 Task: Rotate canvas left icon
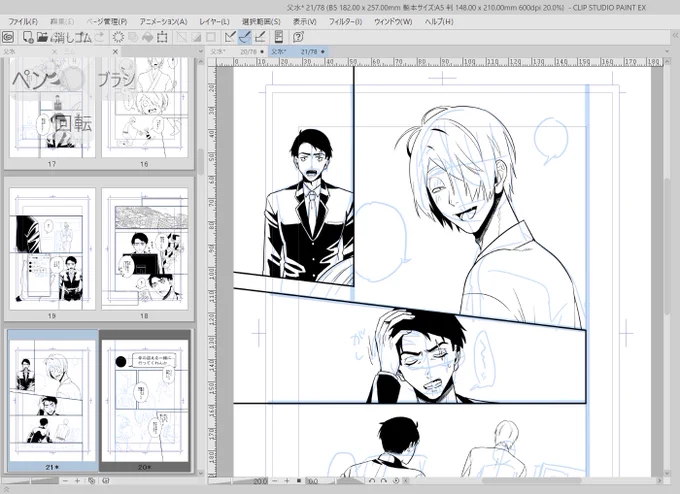pos(371,481)
